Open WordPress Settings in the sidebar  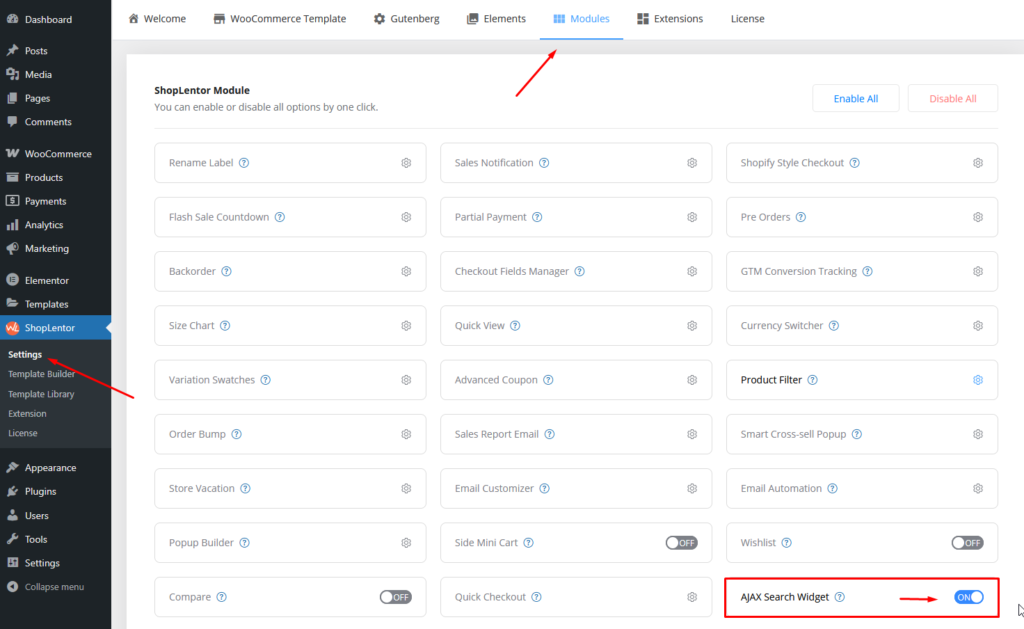tap(56, 562)
